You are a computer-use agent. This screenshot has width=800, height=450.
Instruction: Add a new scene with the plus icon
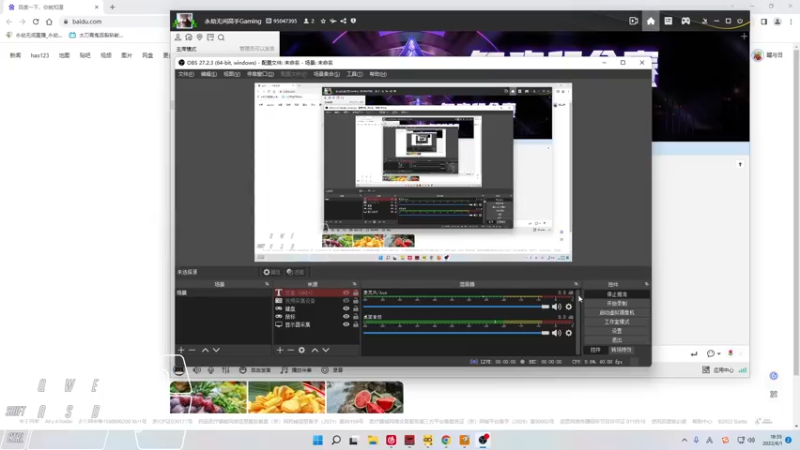[x=181, y=350]
